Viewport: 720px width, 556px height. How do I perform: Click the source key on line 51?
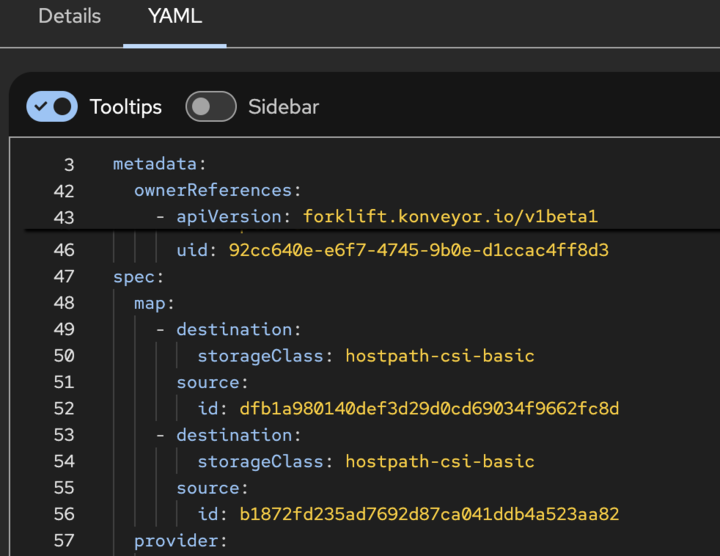click(x=208, y=382)
